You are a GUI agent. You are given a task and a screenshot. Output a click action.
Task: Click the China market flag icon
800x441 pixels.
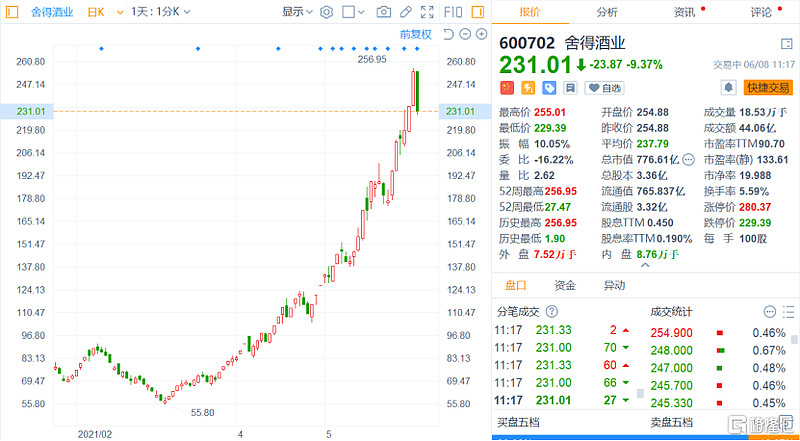click(x=507, y=88)
